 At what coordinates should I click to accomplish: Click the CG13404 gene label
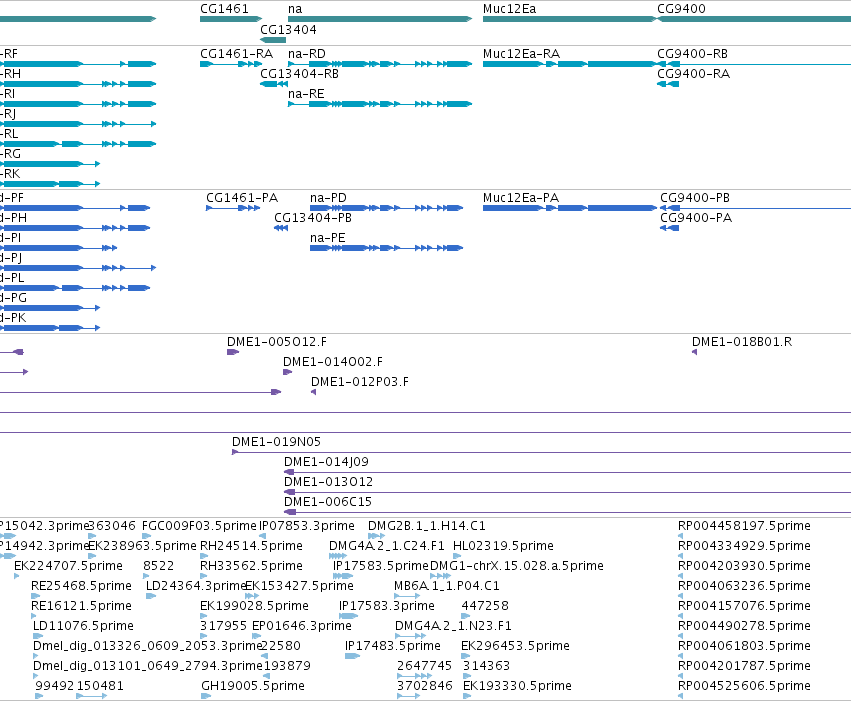[288, 29]
